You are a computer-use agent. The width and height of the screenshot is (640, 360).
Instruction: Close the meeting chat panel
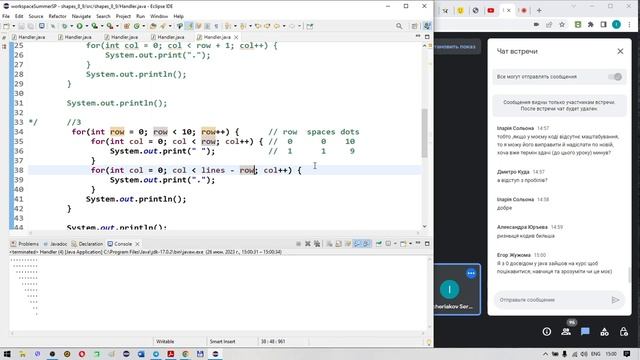click(x=620, y=51)
